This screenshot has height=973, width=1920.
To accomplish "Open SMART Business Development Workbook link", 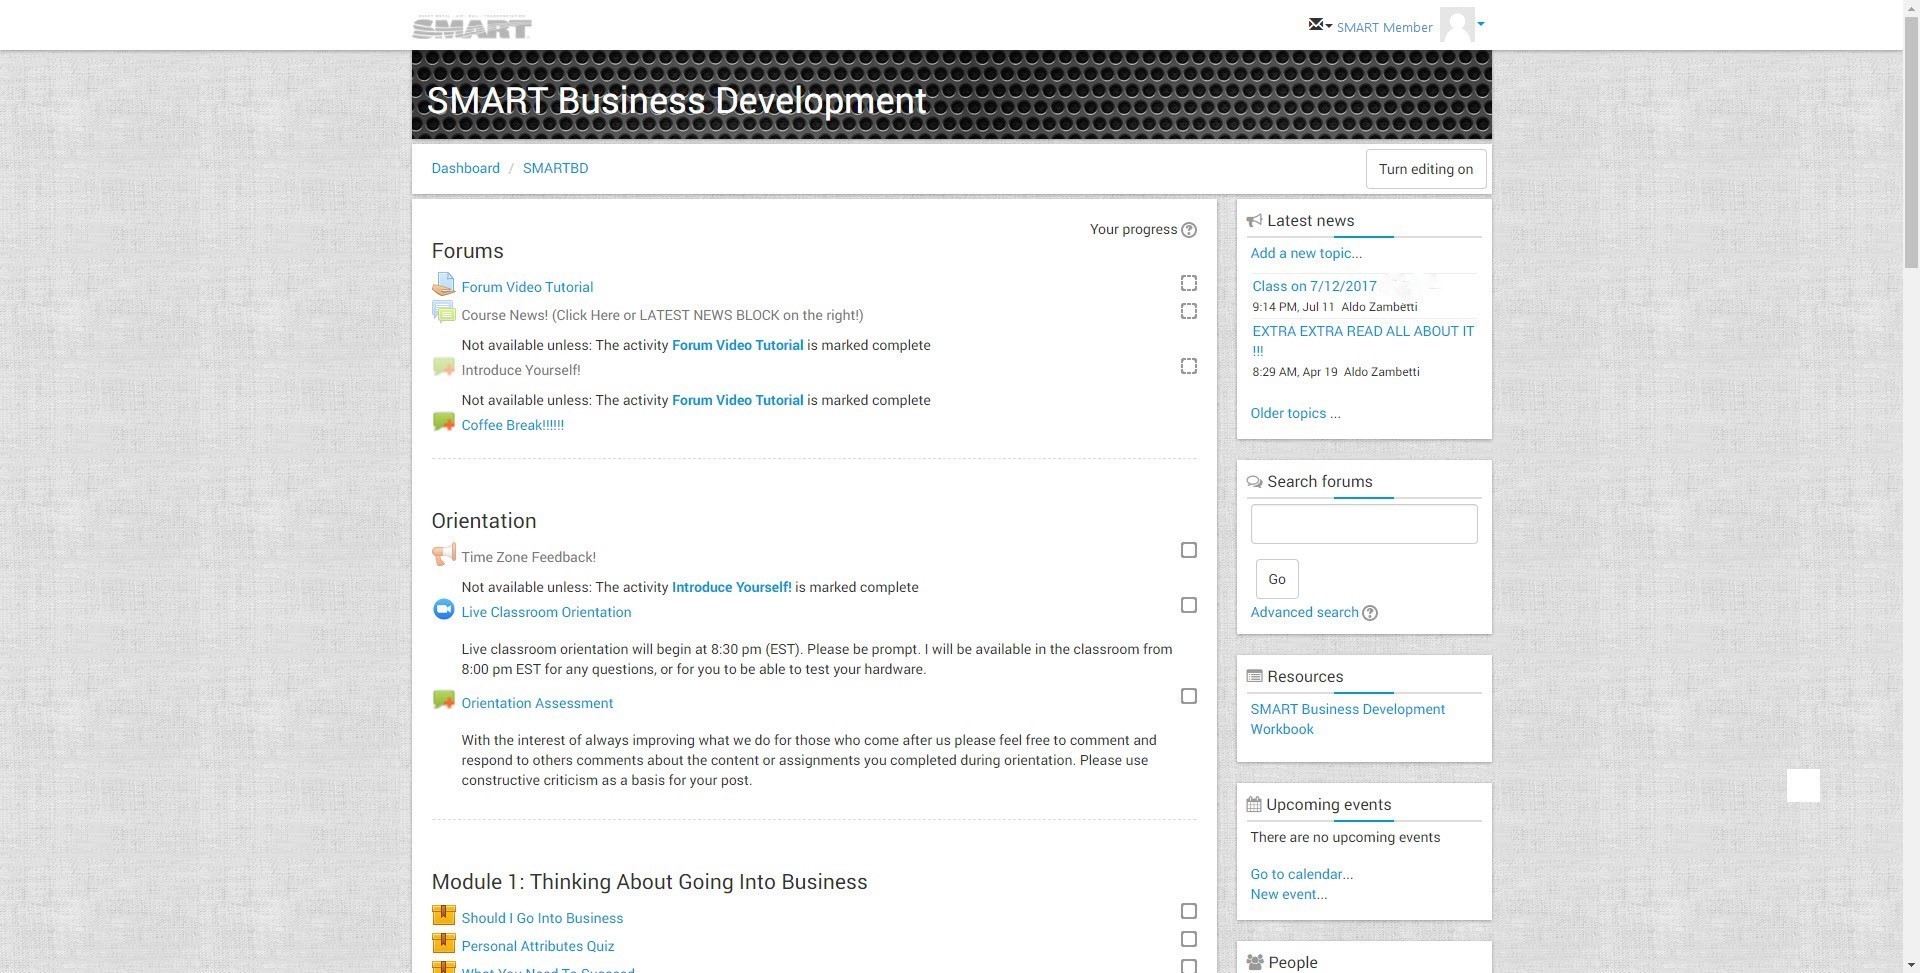I will (1347, 719).
